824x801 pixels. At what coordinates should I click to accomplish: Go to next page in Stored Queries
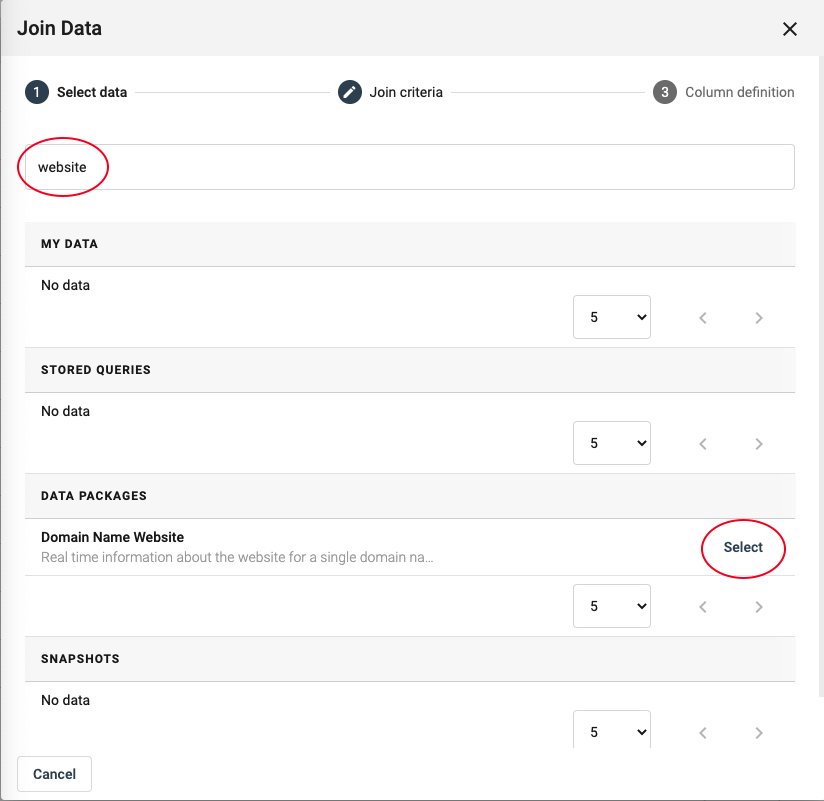(759, 444)
